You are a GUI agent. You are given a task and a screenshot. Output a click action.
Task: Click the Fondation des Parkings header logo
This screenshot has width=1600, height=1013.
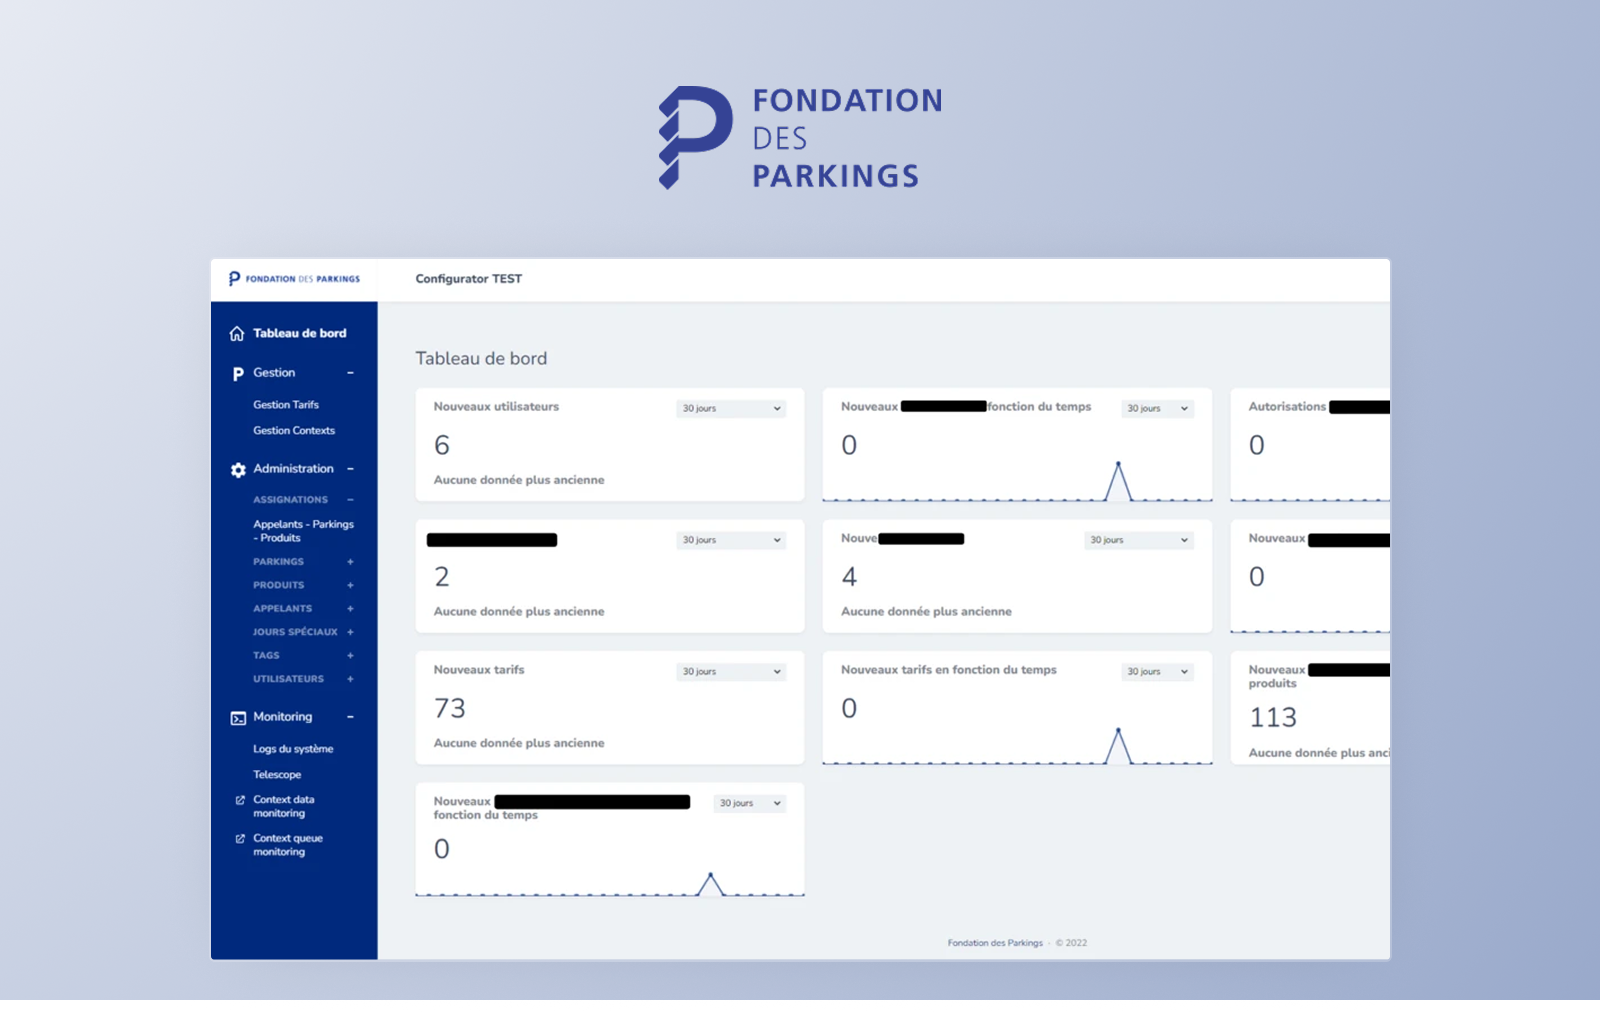(294, 279)
